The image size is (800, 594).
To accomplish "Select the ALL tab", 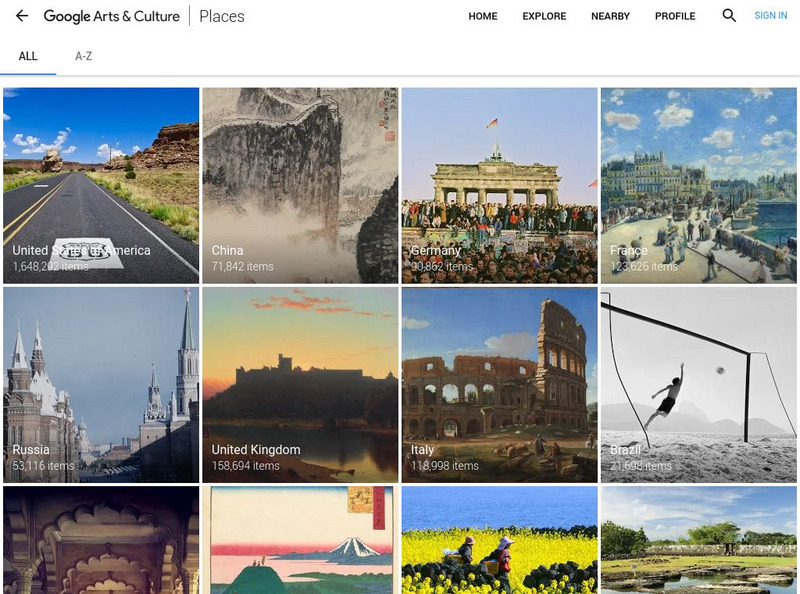I will point(28,56).
